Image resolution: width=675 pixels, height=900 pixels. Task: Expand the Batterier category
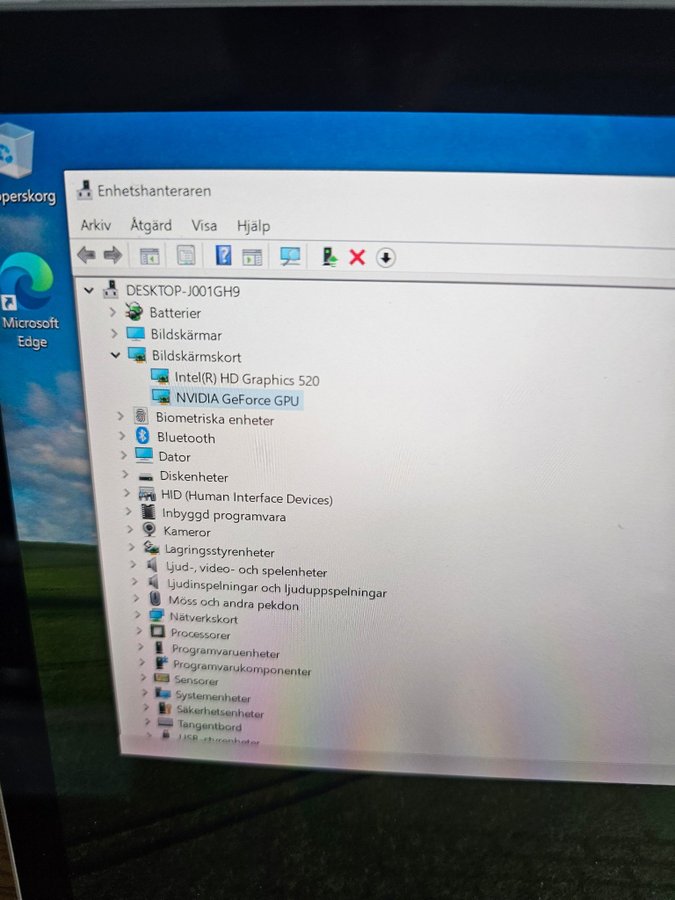point(113,311)
